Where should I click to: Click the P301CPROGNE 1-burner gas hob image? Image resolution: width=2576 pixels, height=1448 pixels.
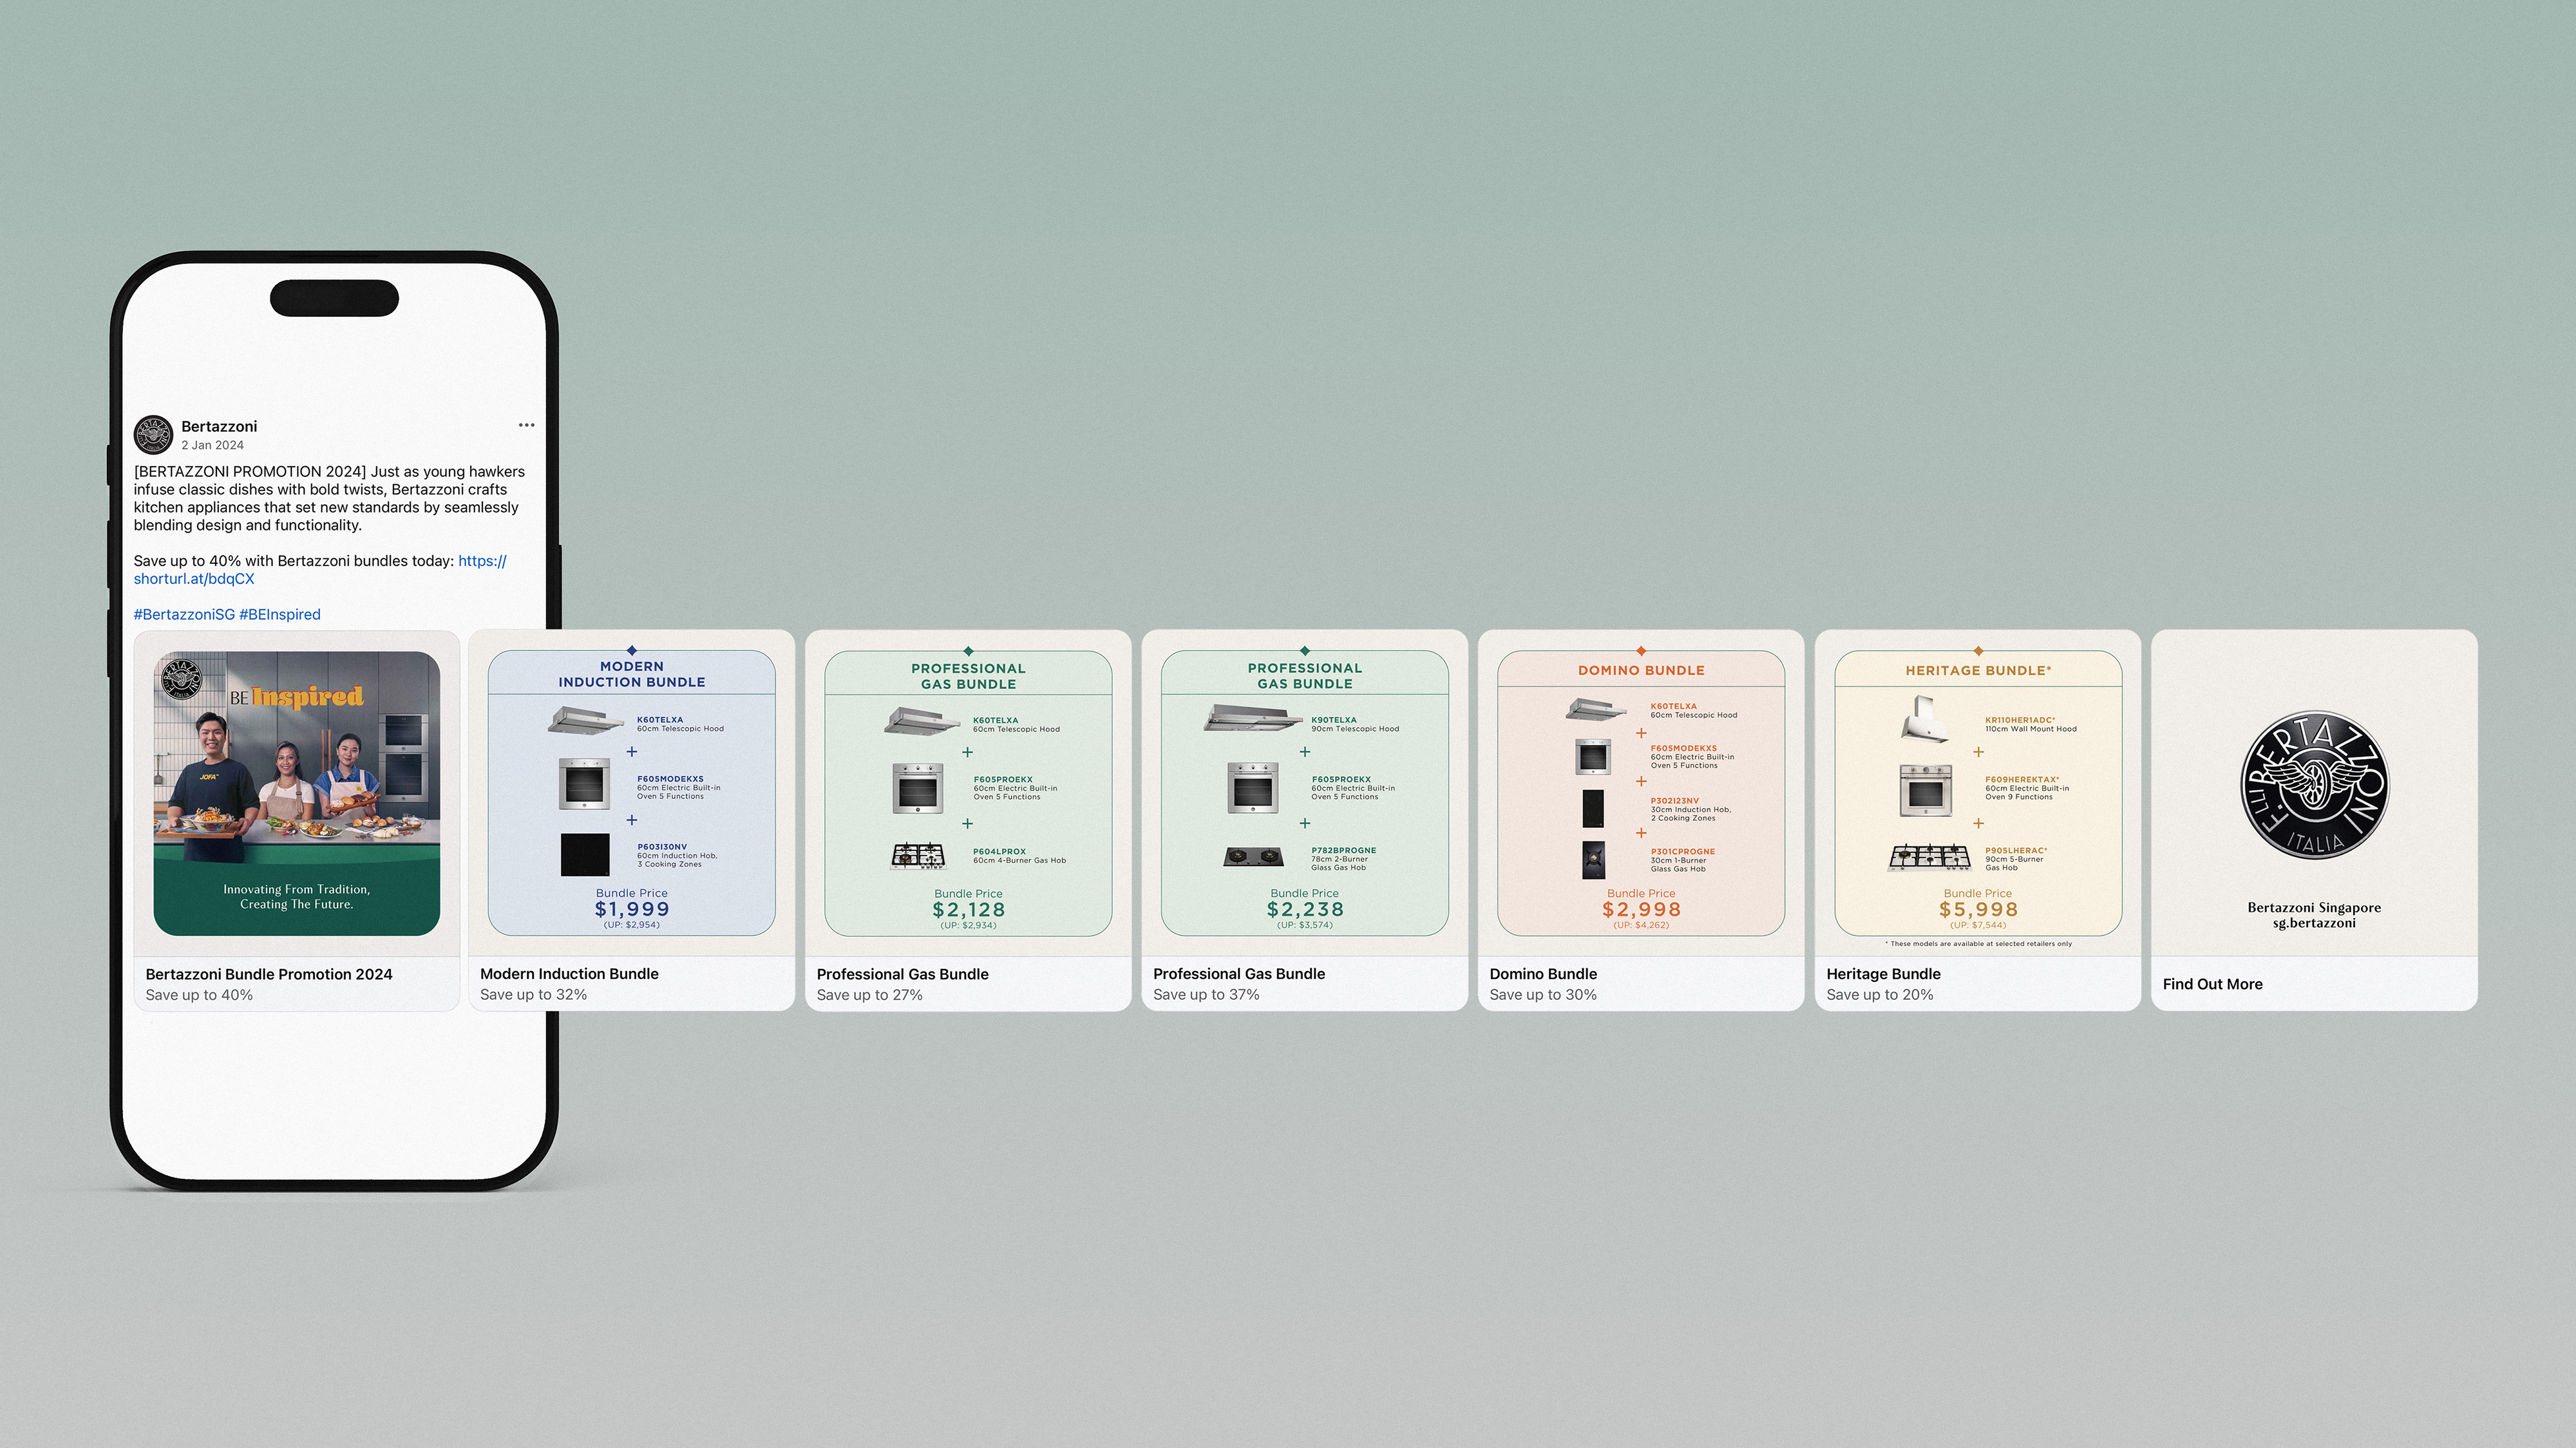[x=1593, y=860]
